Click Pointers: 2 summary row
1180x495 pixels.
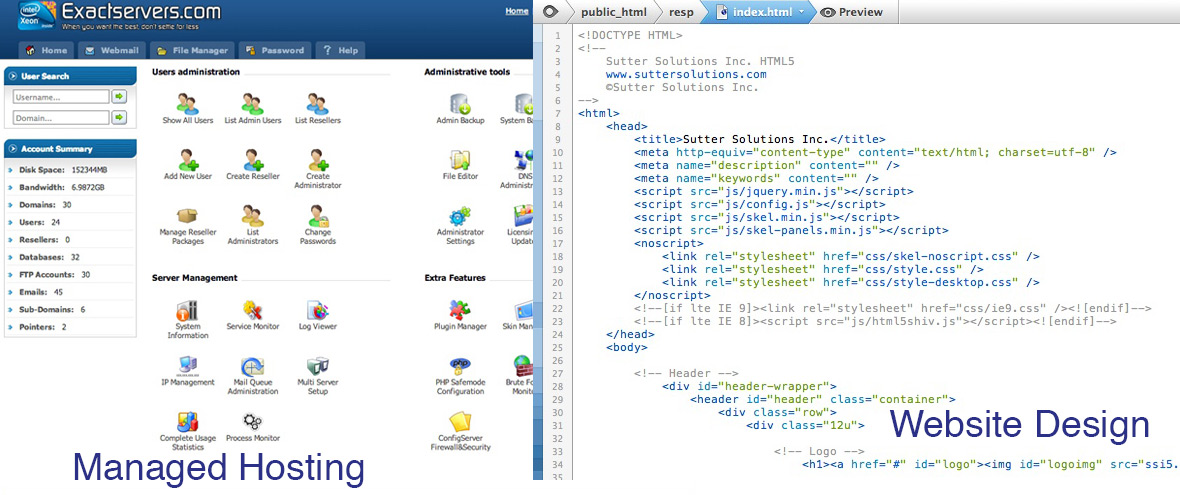pyautogui.click(x=70, y=327)
